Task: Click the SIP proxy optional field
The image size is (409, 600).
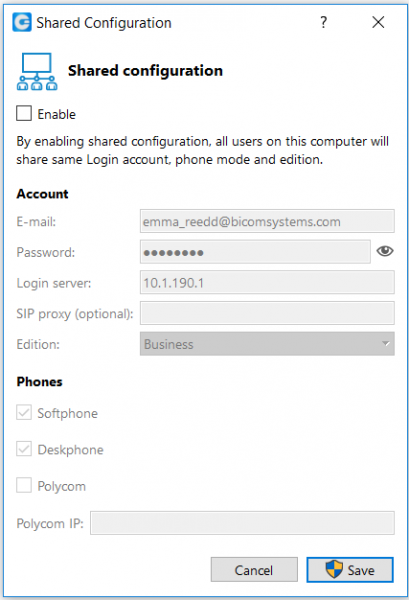Action: (x=267, y=313)
